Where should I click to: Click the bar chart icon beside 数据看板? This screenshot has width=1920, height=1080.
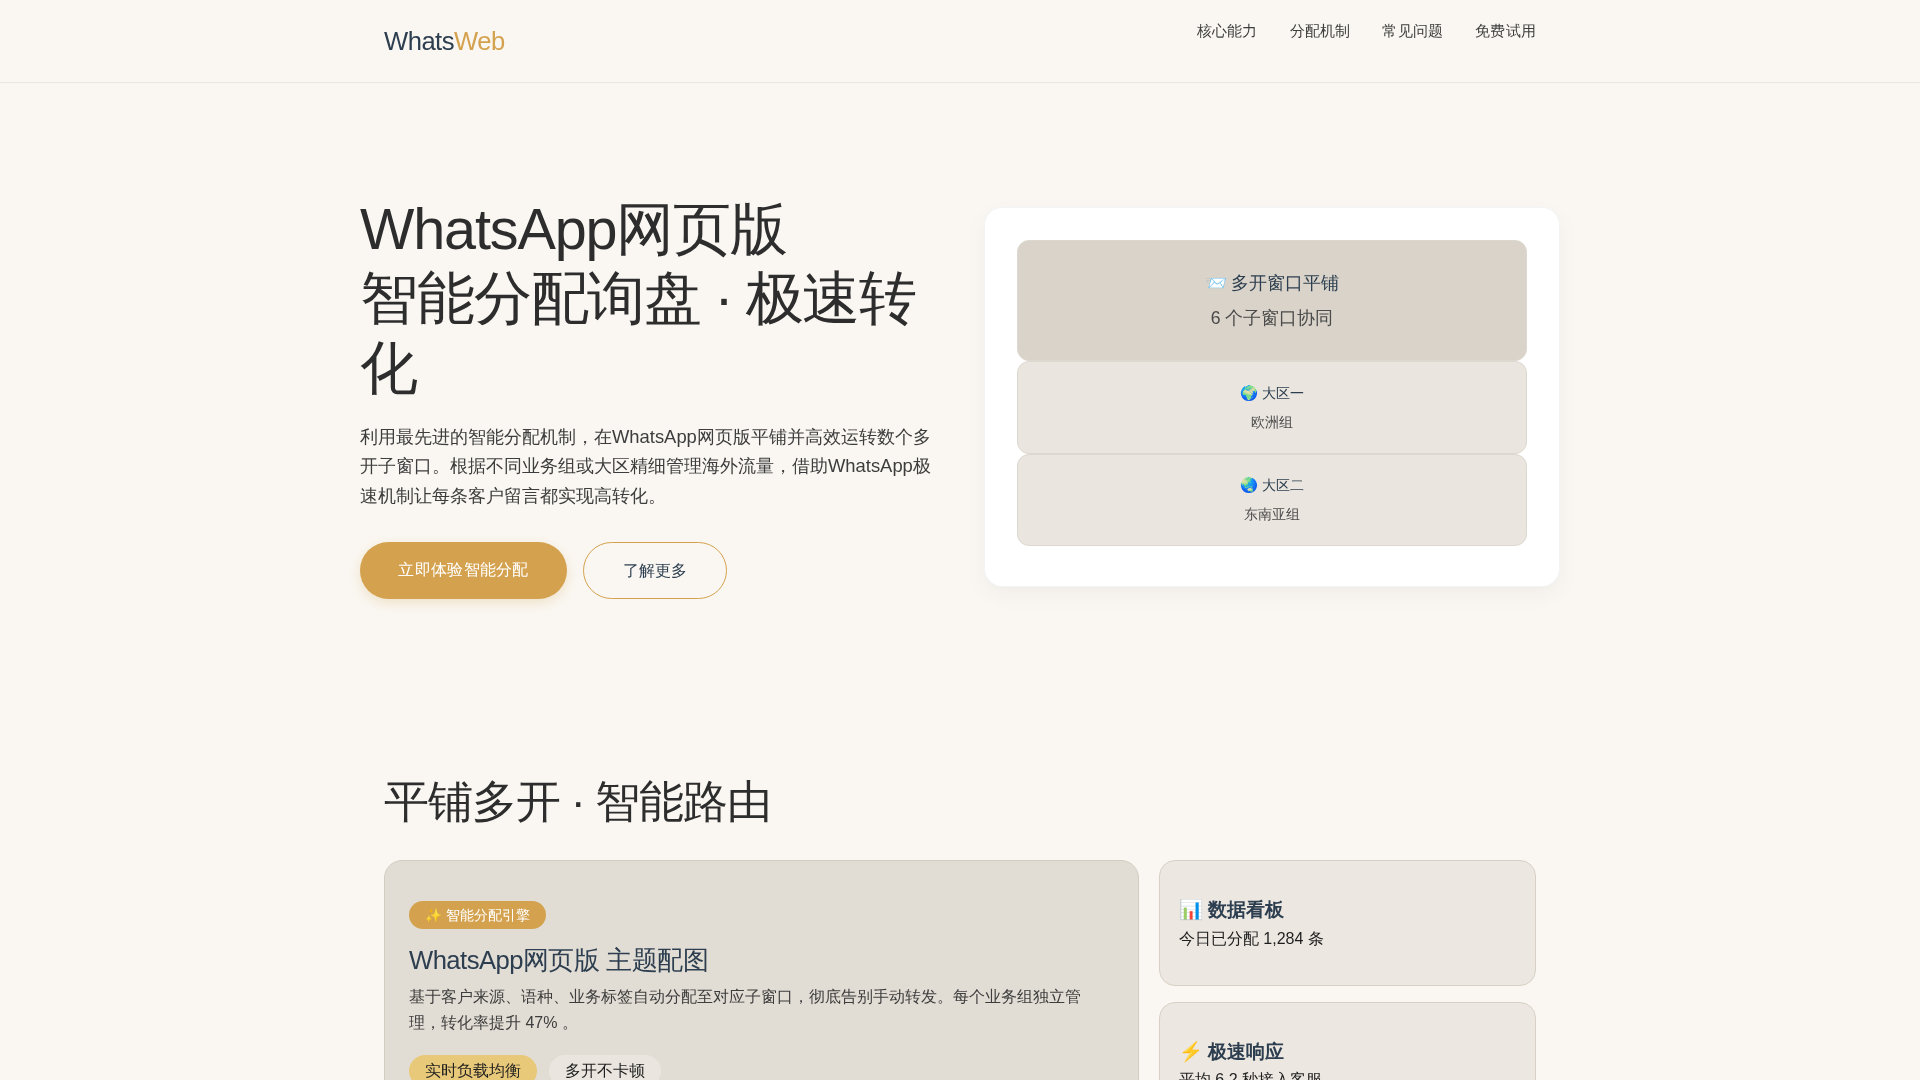(1190, 910)
